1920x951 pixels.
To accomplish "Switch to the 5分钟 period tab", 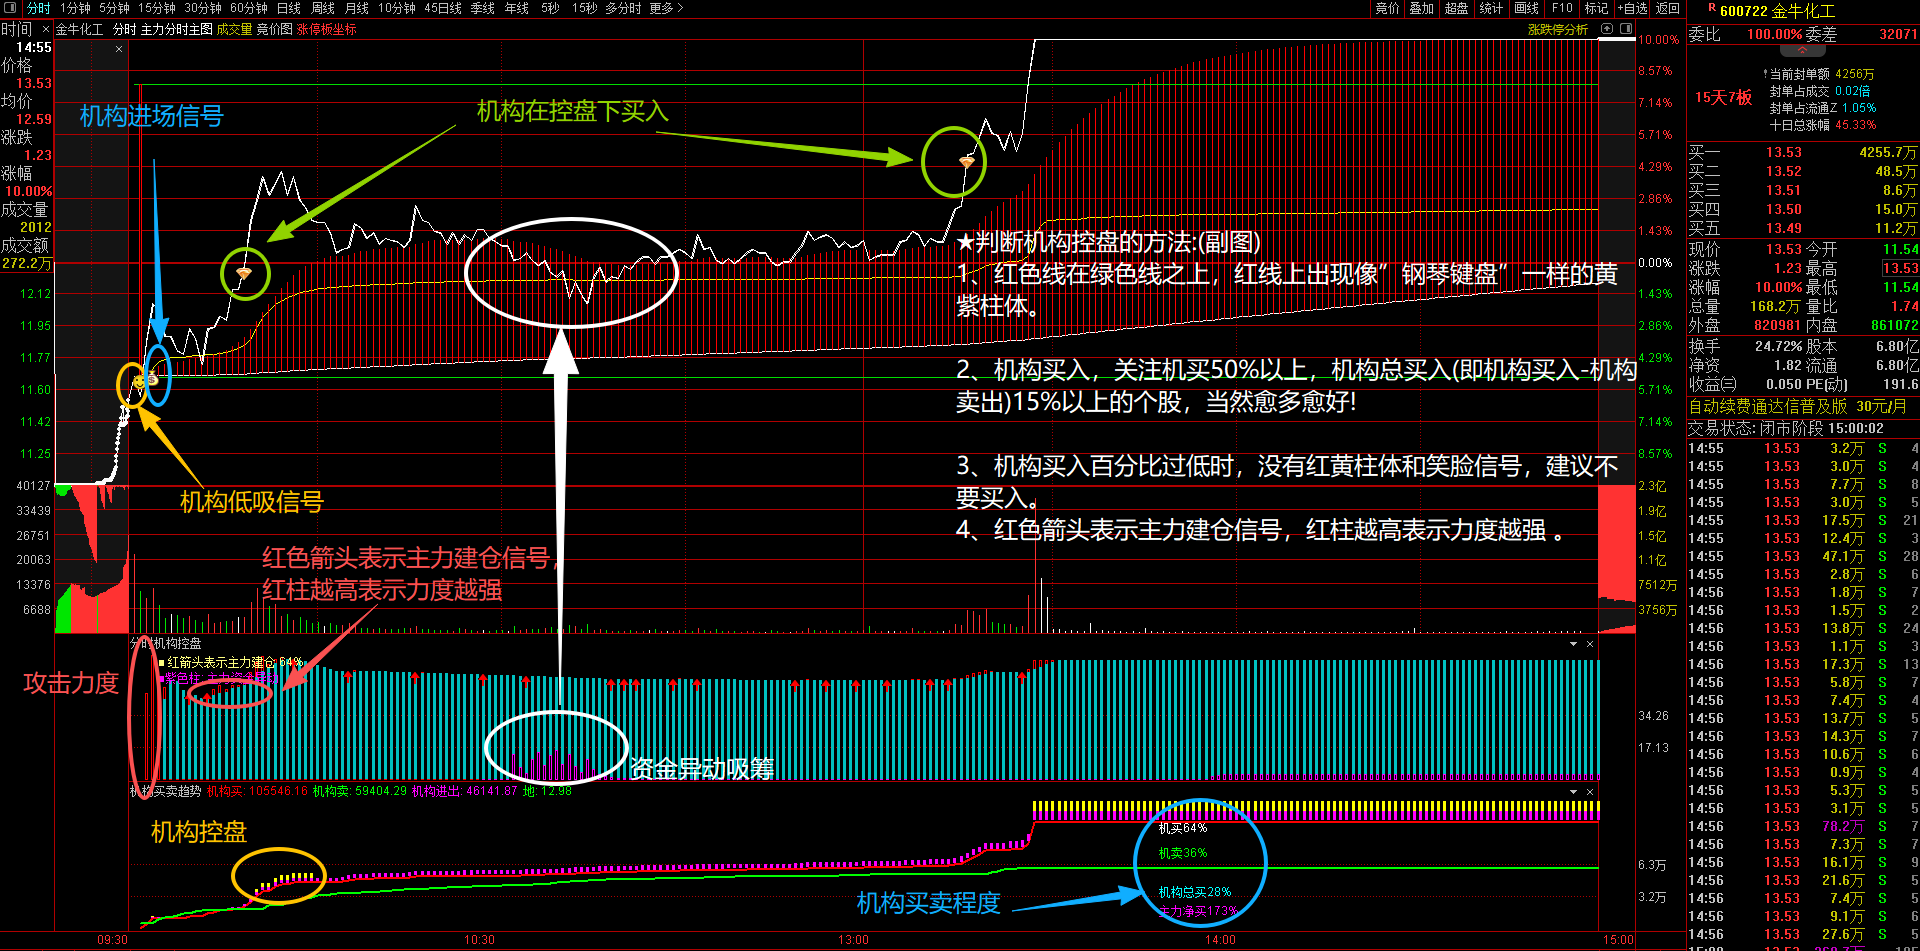I will point(114,8).
